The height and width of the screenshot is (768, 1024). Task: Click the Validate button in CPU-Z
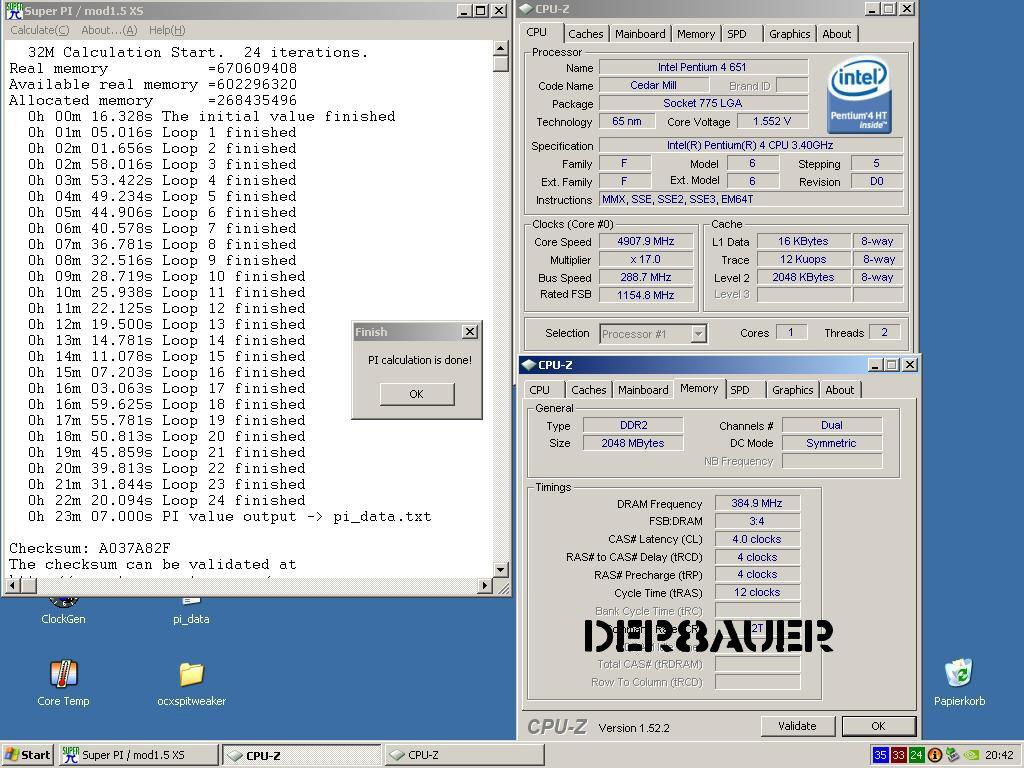click(797, 726)
